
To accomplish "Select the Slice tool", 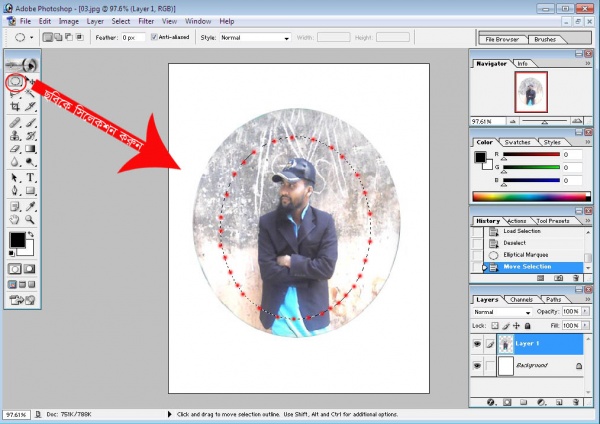I will [30, 106].
